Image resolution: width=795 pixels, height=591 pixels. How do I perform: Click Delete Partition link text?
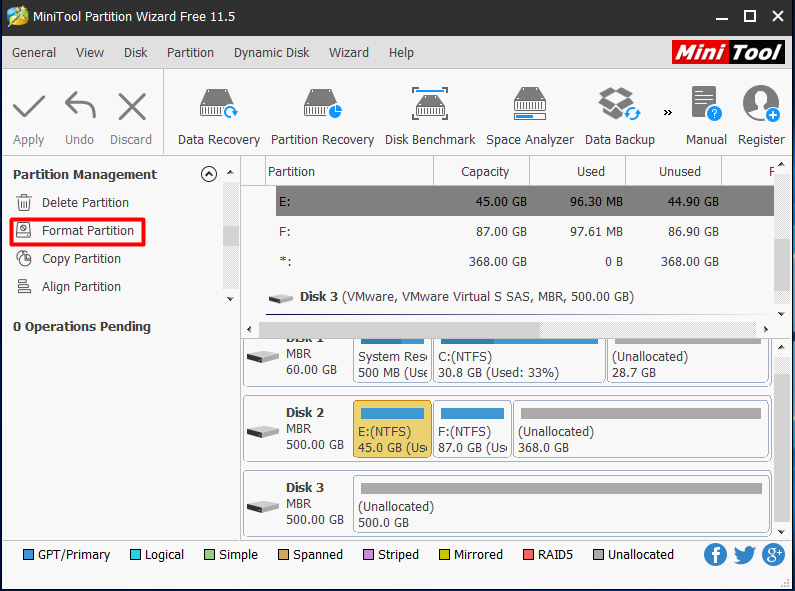click(x=85, y=203)
